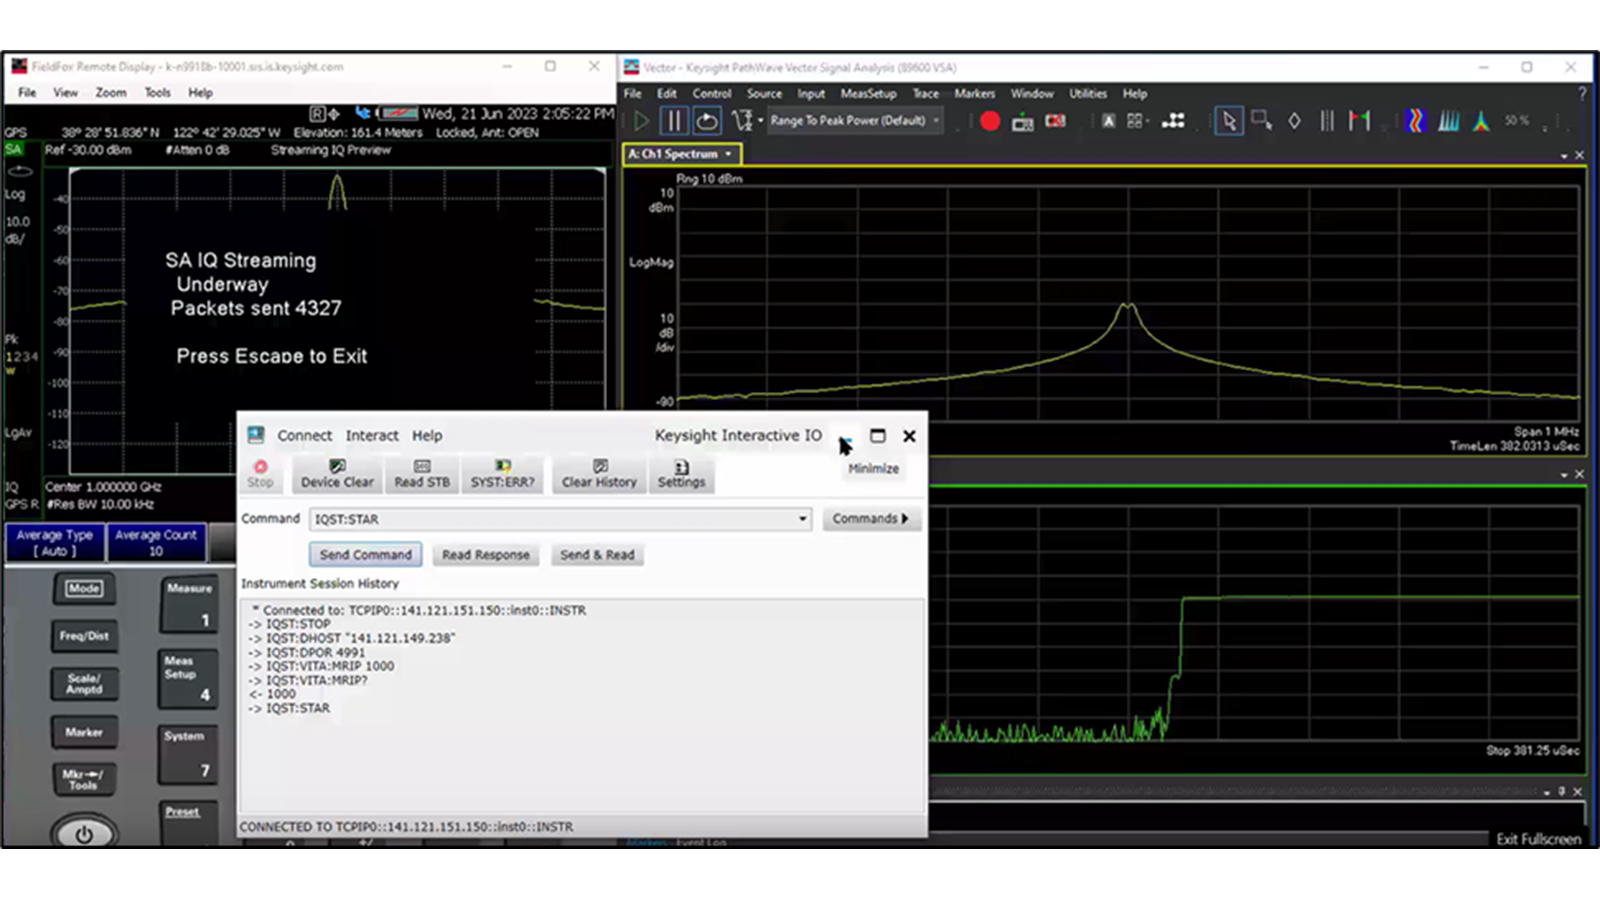
Task: Click the 50% zoom level control in VSA
Action: point(1516,120)
